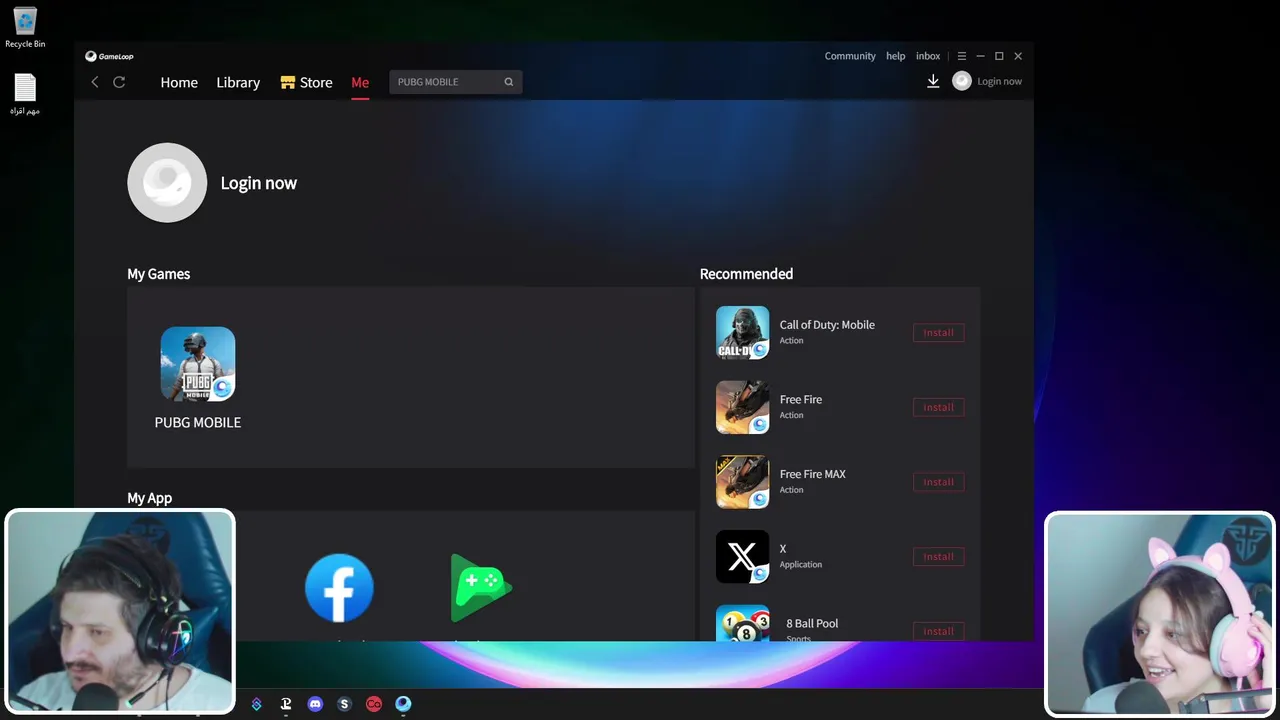Click the Call of Duty: Mobile title
1280x720 pixels.
pos(827,325)
